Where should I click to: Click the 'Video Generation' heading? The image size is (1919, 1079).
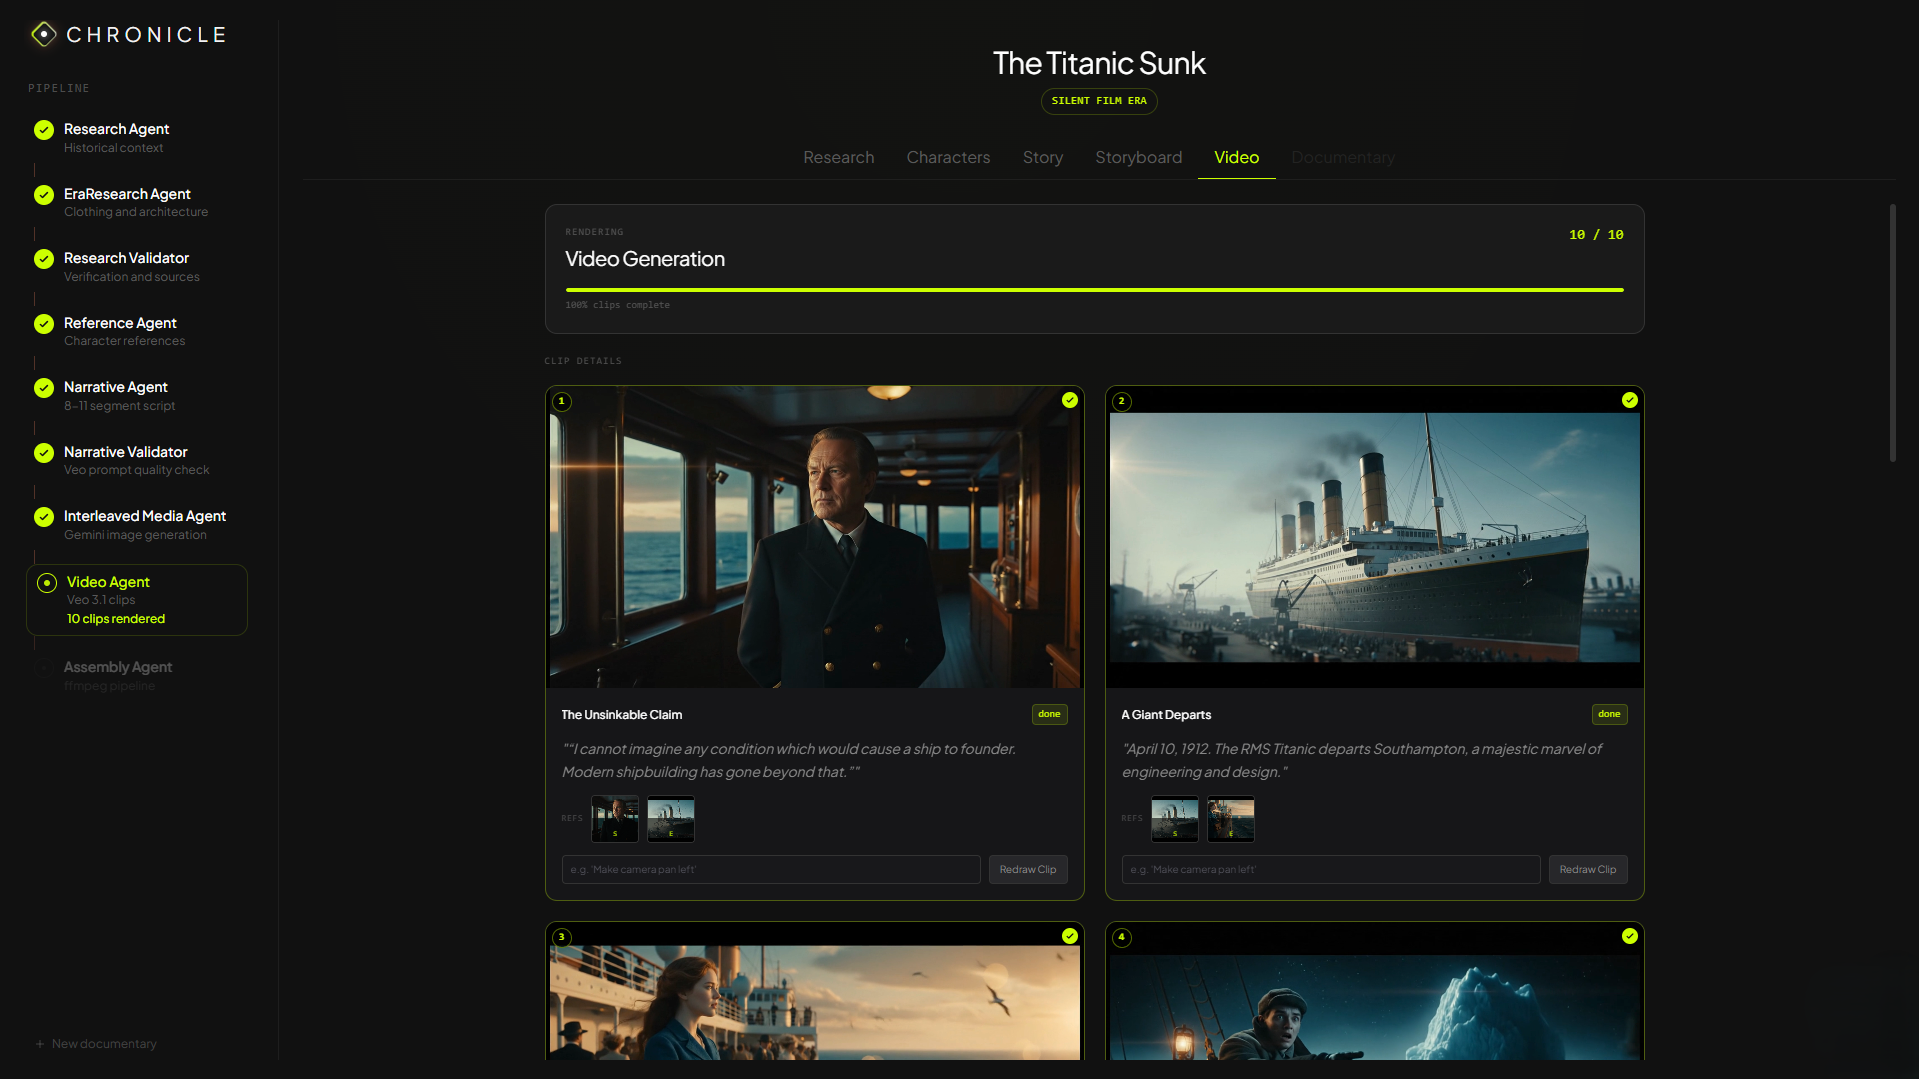645,259
